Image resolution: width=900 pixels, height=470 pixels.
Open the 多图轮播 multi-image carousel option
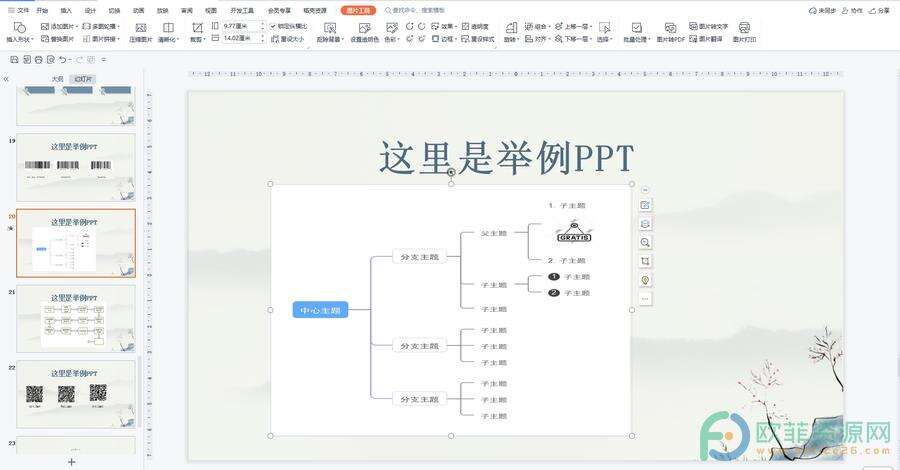[100, 26]
